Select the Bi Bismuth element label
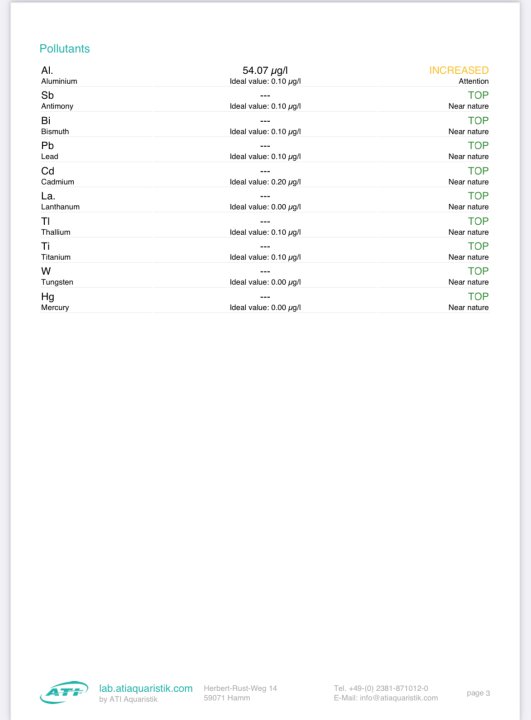531x720 pixels. [55, 125]
